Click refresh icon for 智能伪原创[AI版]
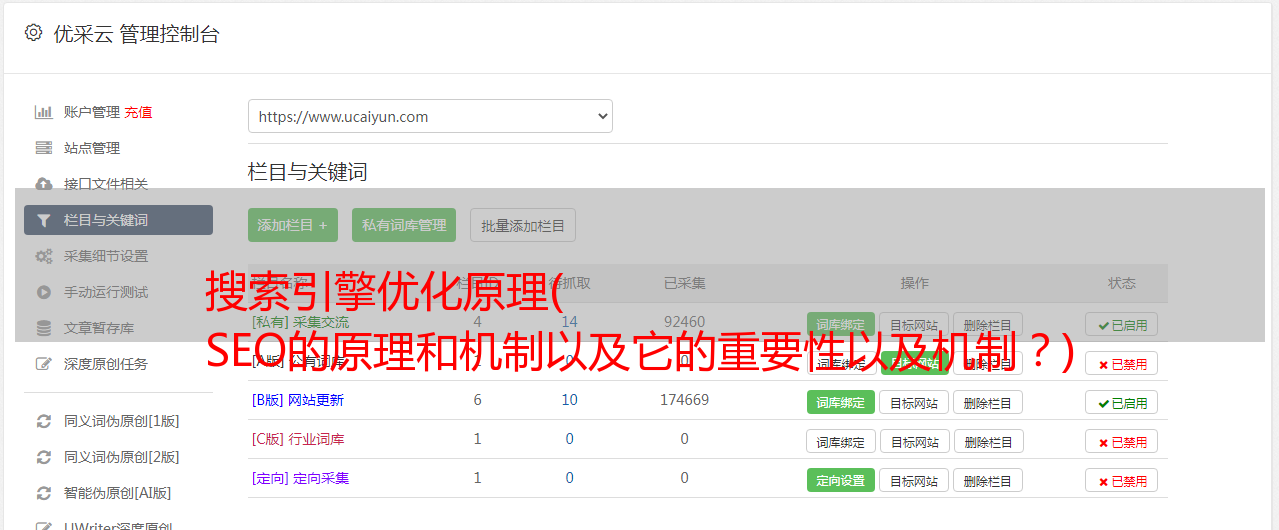Image resolution: width=1279 pixels, height=530 pixels. [43, 493]
